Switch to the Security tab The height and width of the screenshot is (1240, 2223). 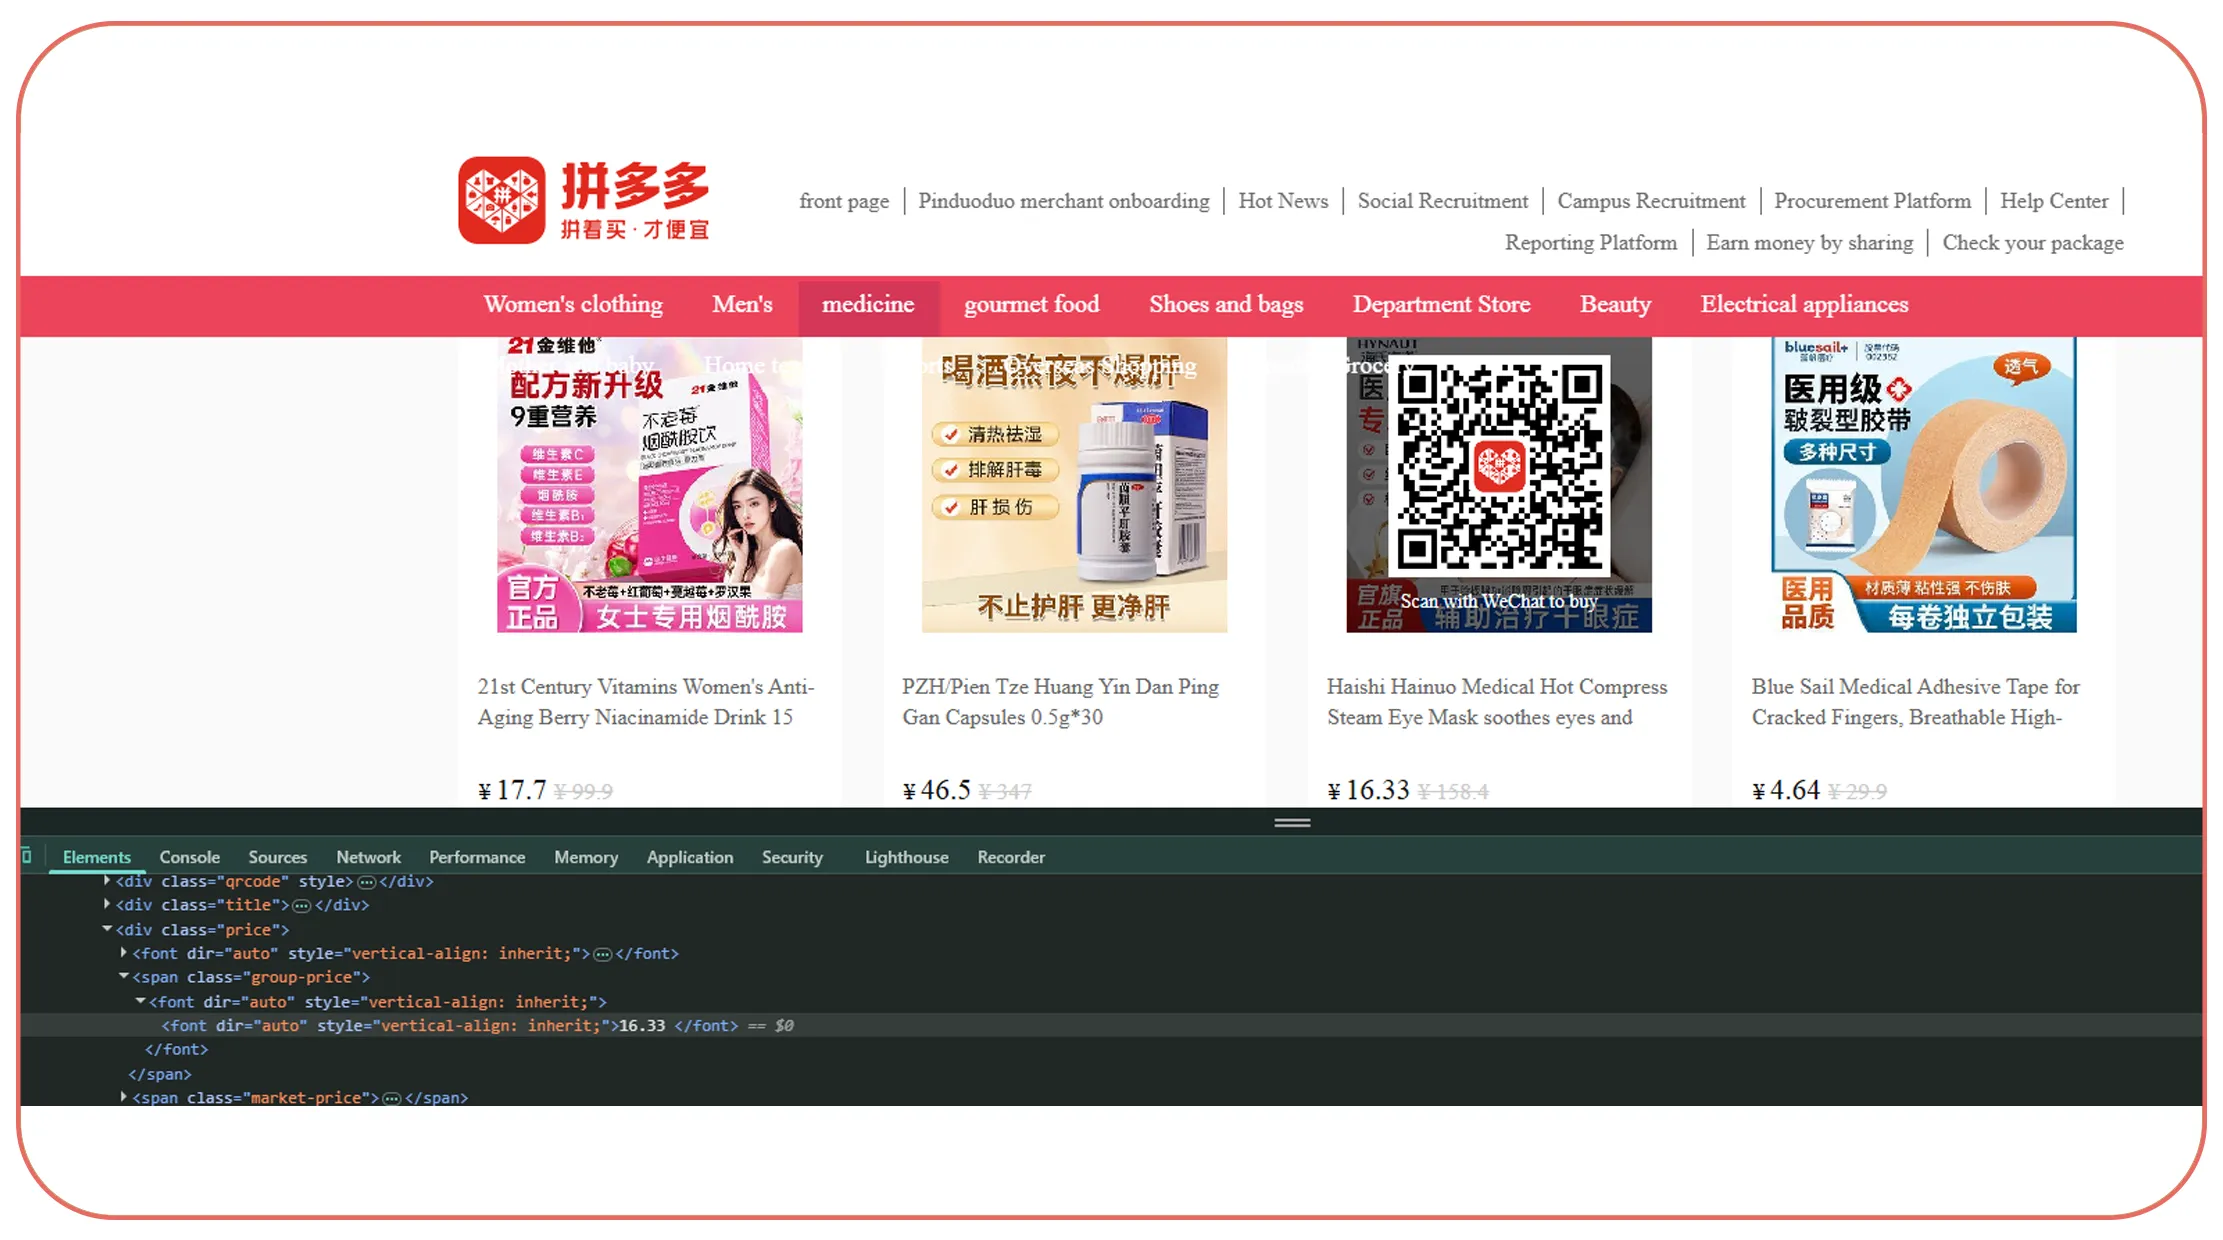click(792, 857)
